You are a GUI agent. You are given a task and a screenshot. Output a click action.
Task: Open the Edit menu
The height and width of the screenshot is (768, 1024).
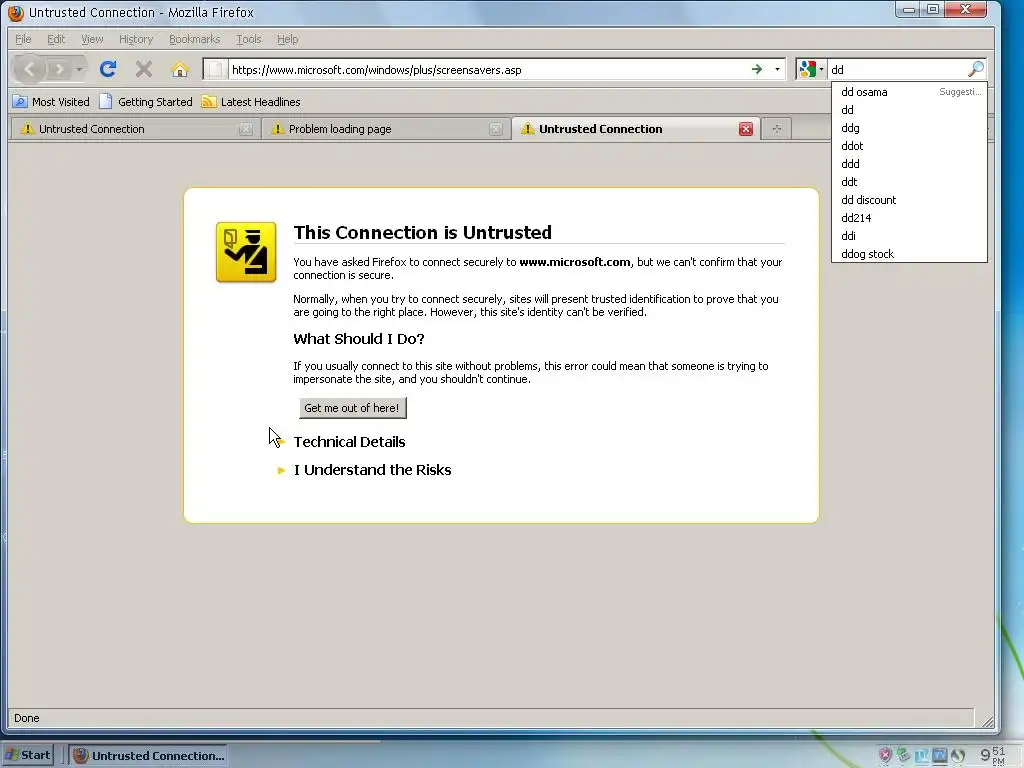point(56,39)
